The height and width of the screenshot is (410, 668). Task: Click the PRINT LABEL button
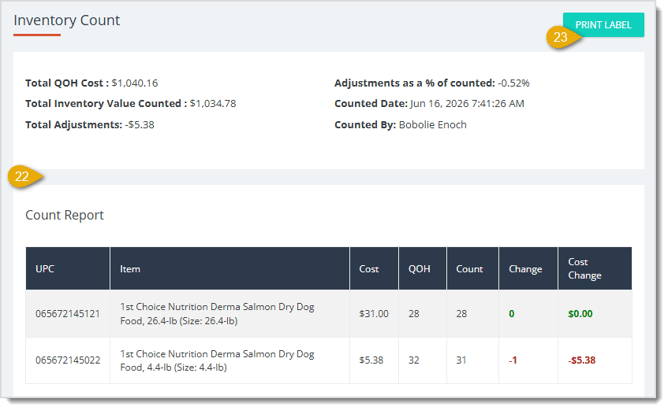click(603, 25)
